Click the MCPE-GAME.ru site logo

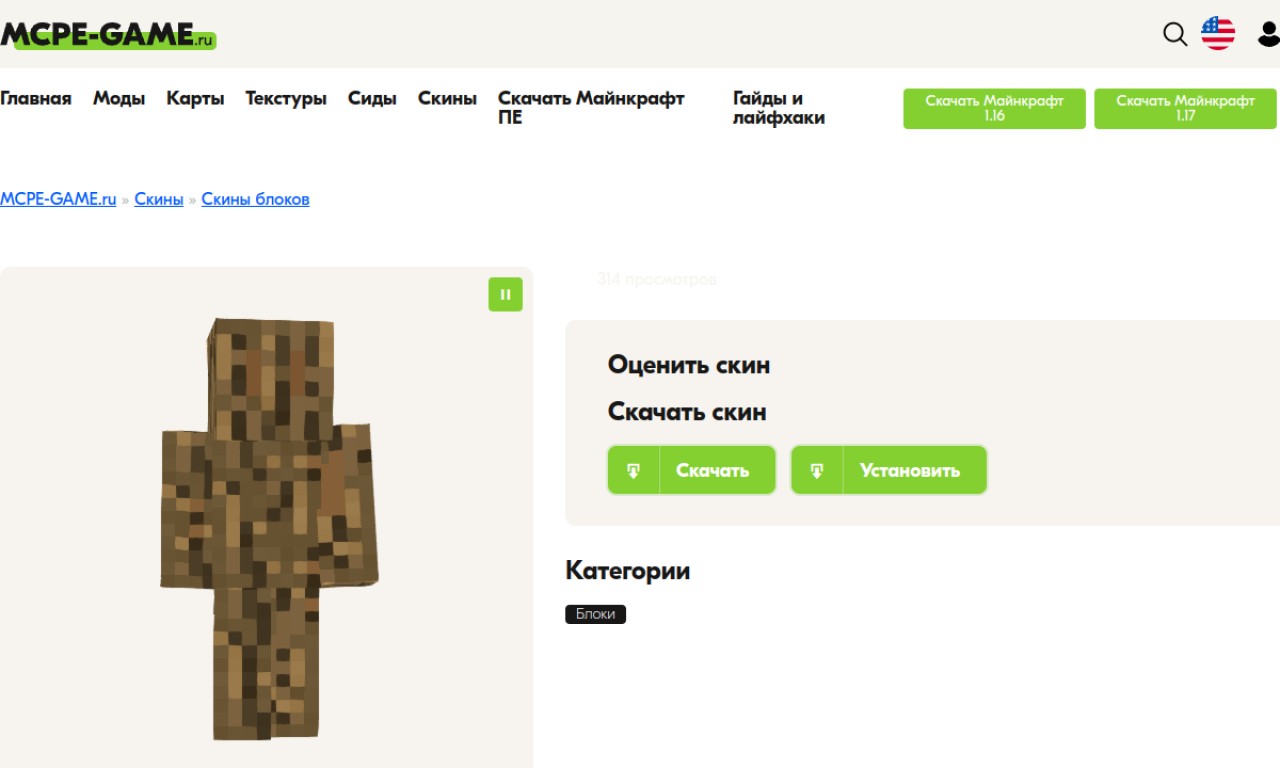[108, 35]
